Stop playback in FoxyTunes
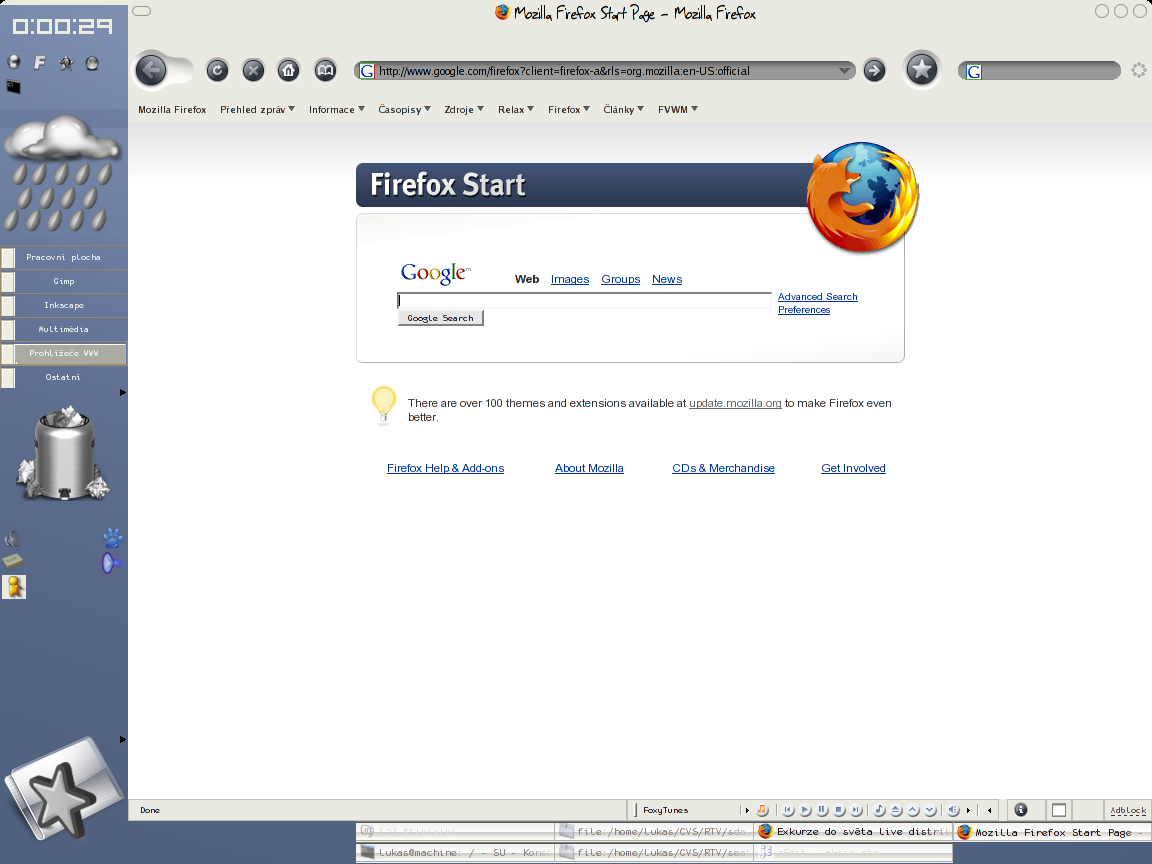 coord(839,810)
